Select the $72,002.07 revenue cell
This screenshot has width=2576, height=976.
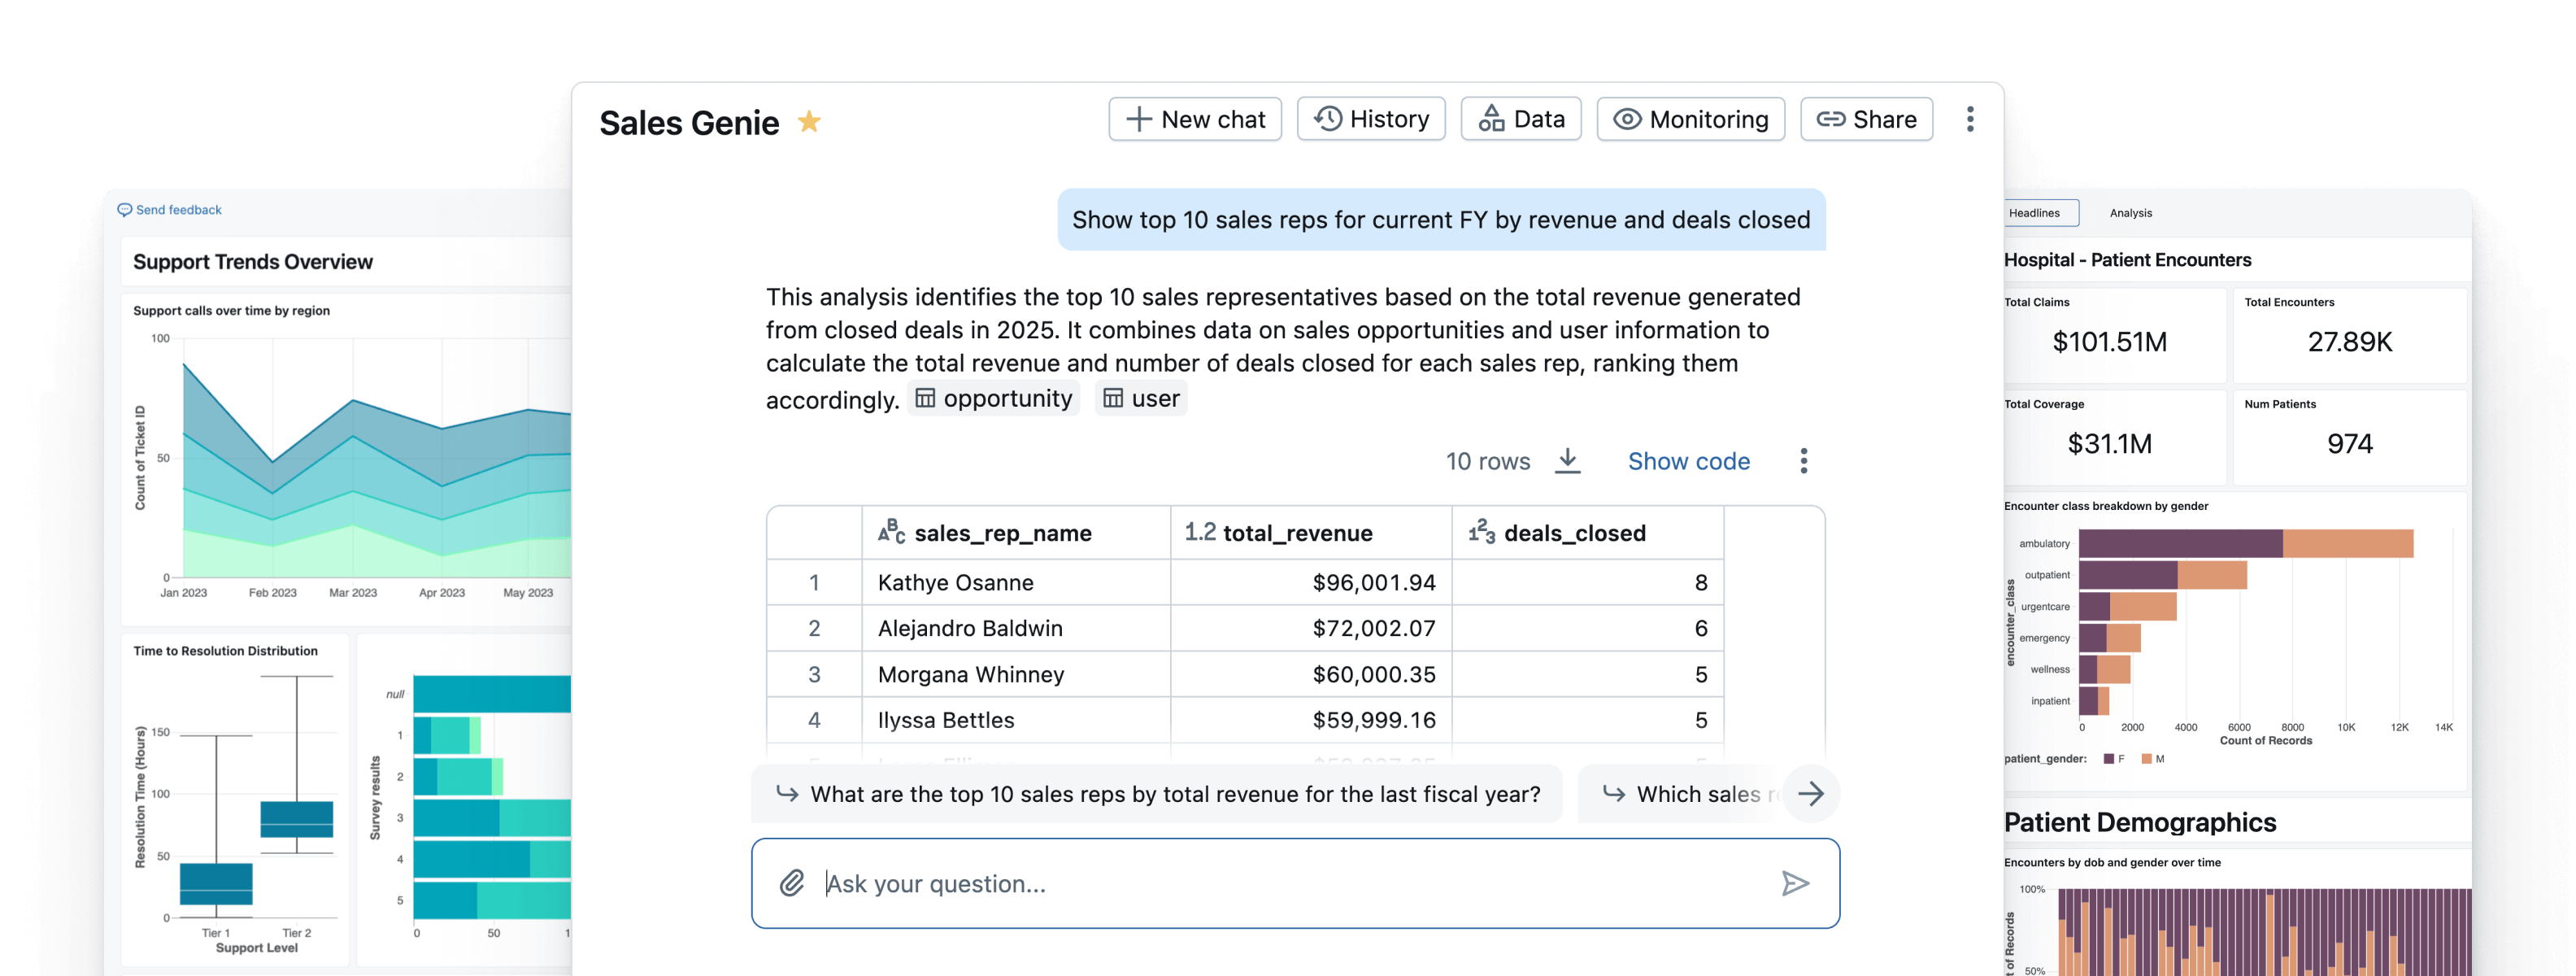[1310, 628]
